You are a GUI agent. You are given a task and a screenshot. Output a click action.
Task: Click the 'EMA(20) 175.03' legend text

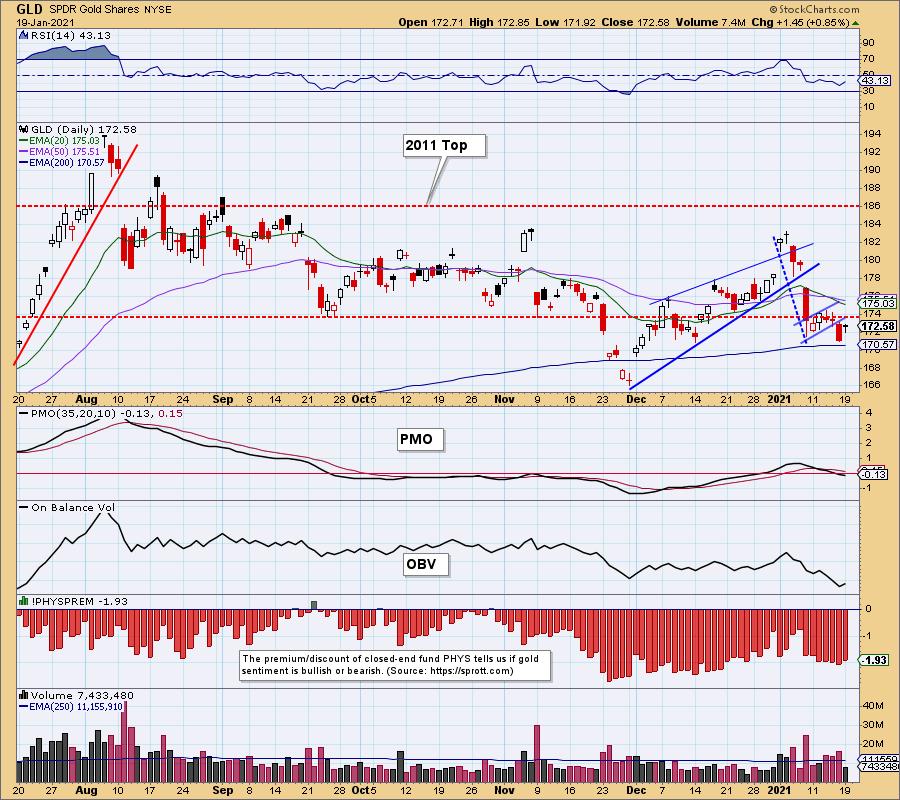click(64, 141)
